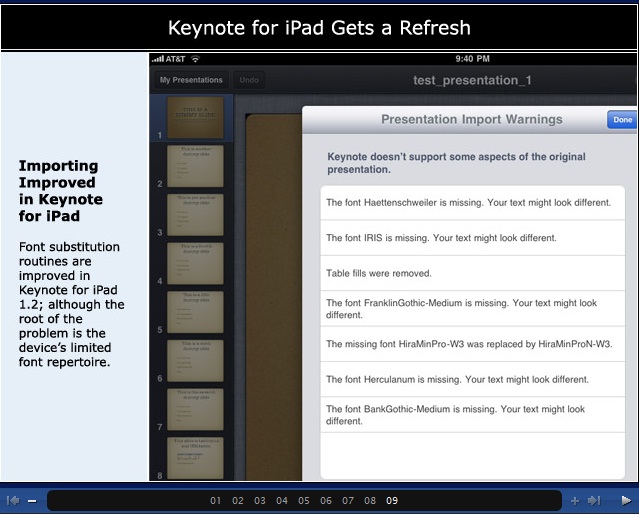
Task: Select slide 3 thumbnail in Keynote navigator
Action: coord(195,215)
